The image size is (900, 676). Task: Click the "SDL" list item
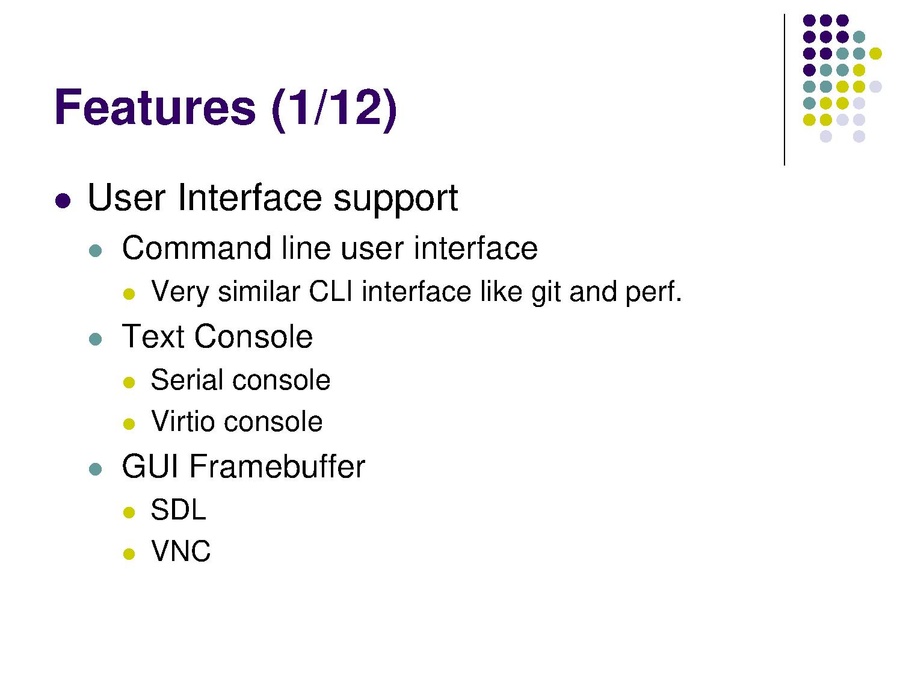point(178,511)
